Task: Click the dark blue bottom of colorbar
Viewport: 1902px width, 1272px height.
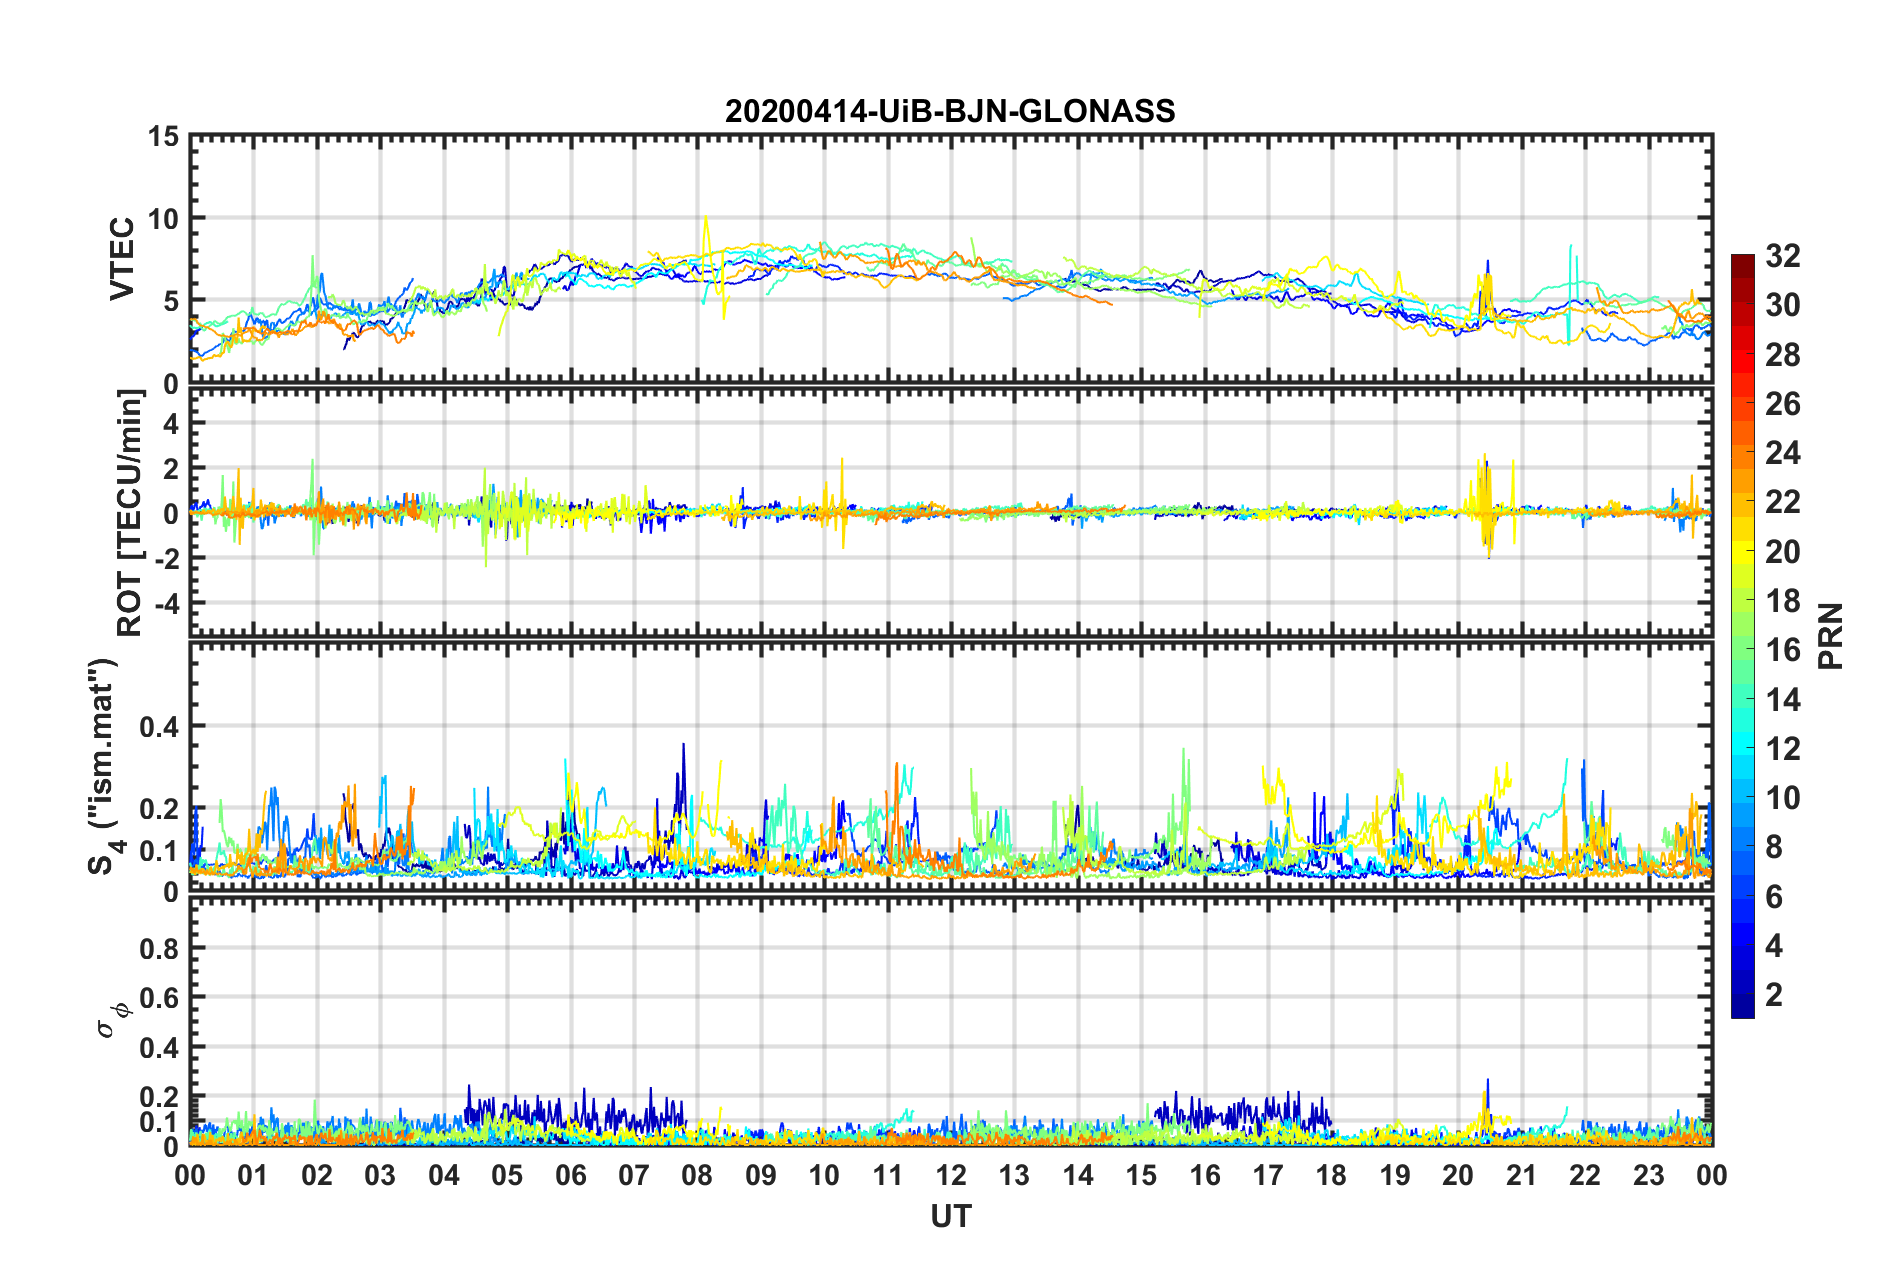Action: [x=1743, y=1007]
